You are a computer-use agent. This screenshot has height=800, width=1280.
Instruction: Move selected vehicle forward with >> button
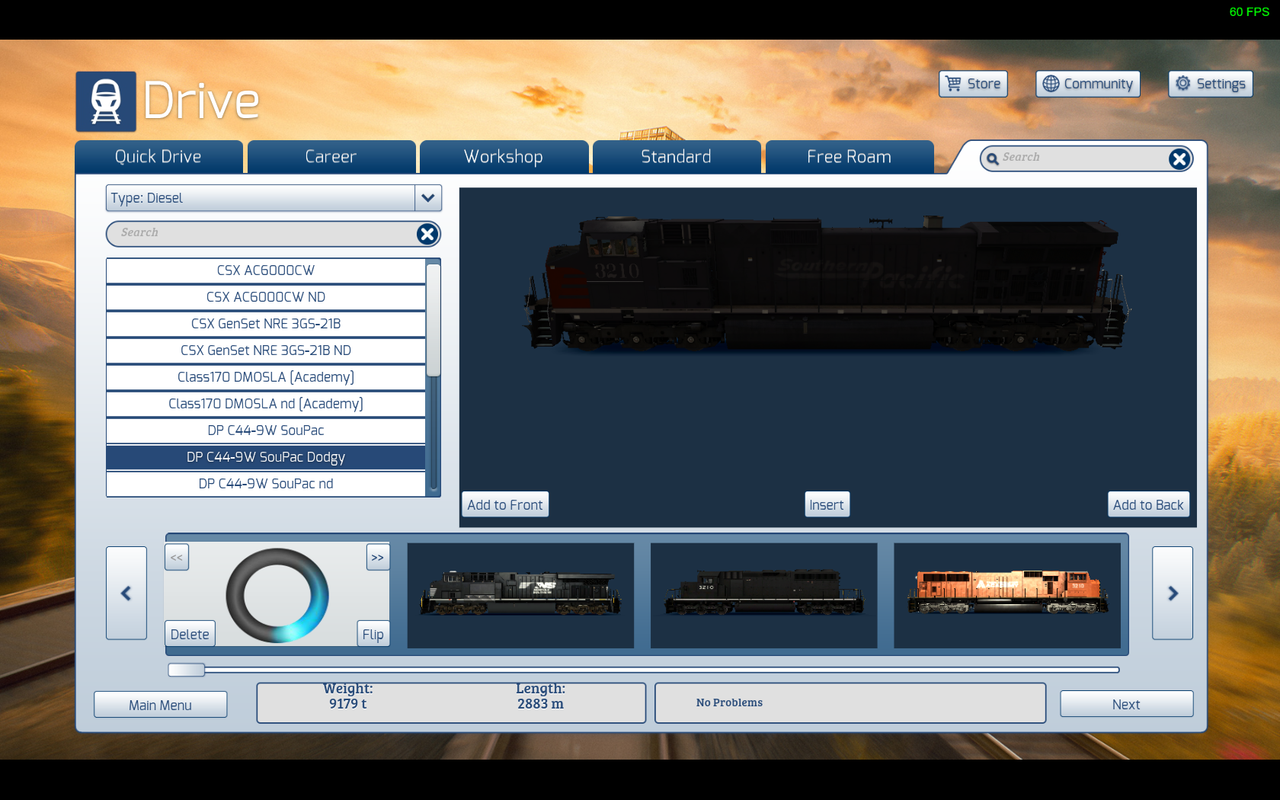point(377,557)
